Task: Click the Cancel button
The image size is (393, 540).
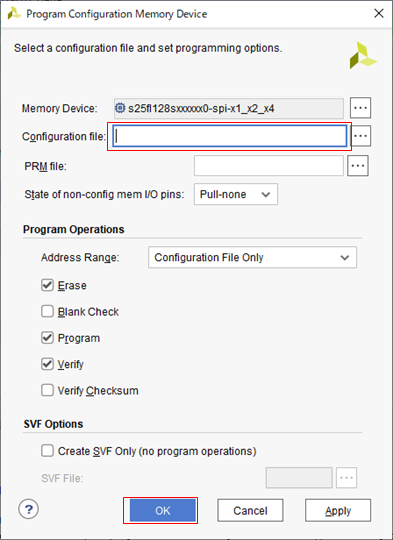Action: pos(250,510)
